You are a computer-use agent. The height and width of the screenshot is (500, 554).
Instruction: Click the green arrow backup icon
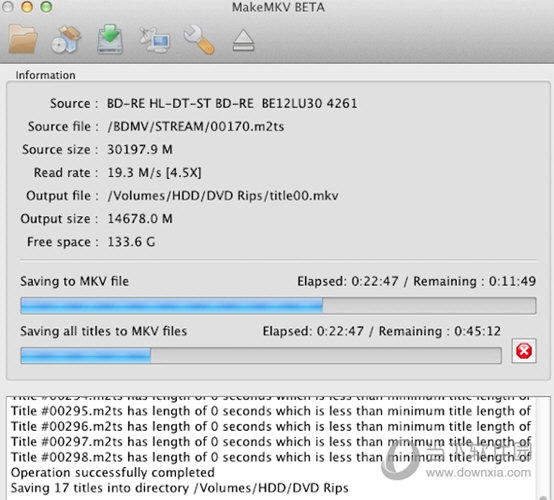tap(110, 39)
